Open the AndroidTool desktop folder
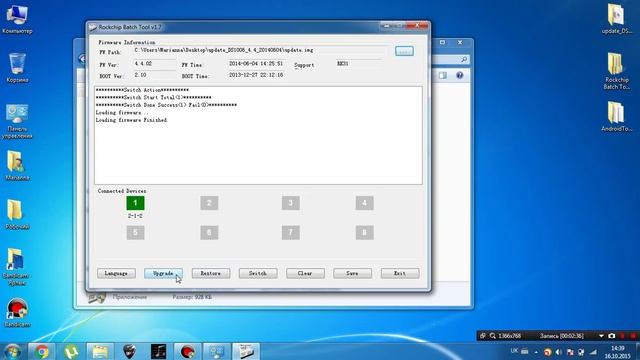Image resolution: width=640 pixels, height=360 pixels. 617,116
